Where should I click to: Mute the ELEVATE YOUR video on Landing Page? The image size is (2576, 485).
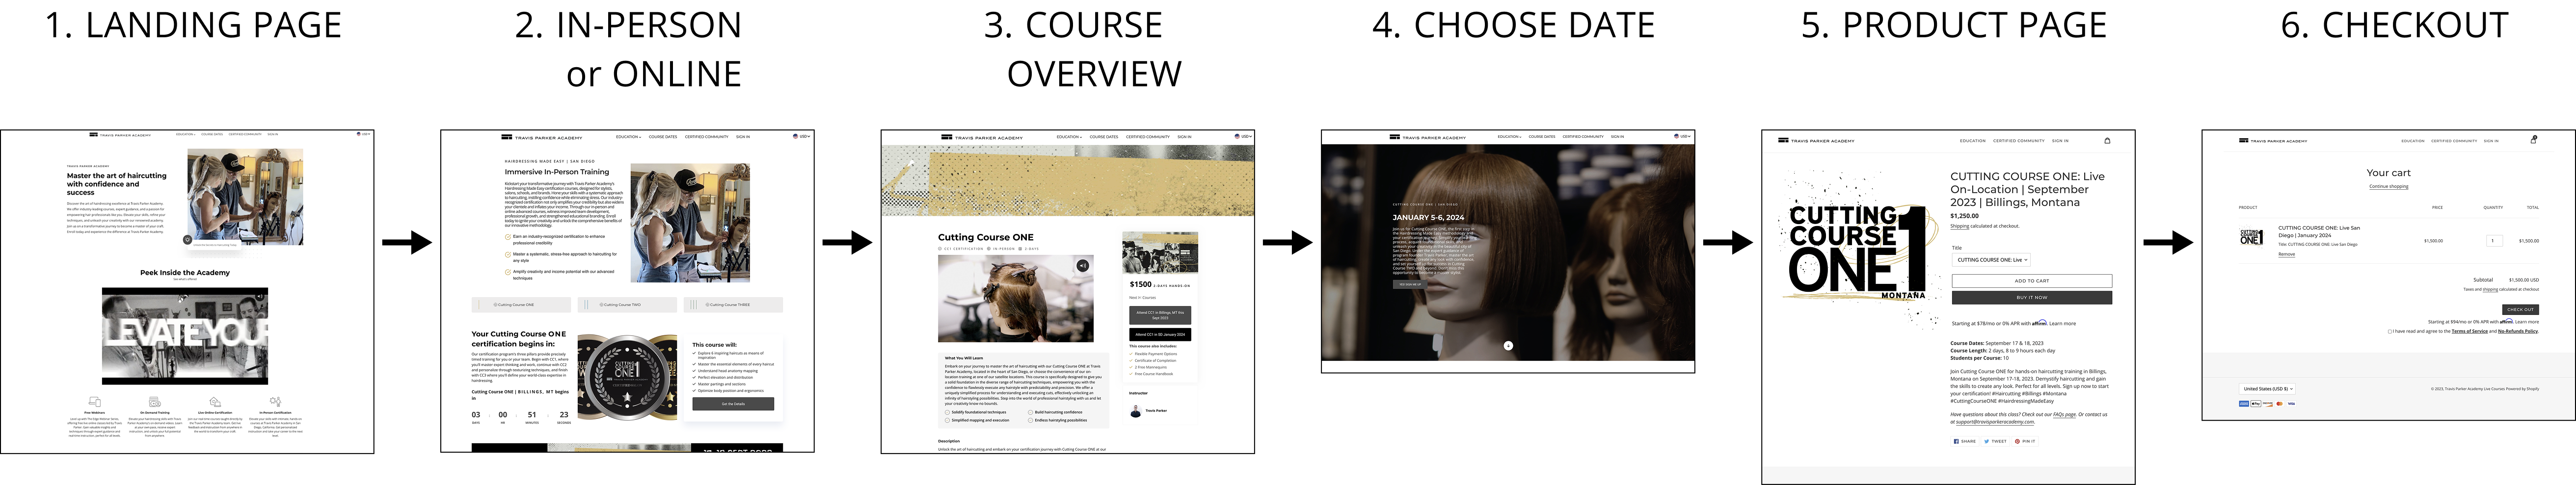pos(260,296)
